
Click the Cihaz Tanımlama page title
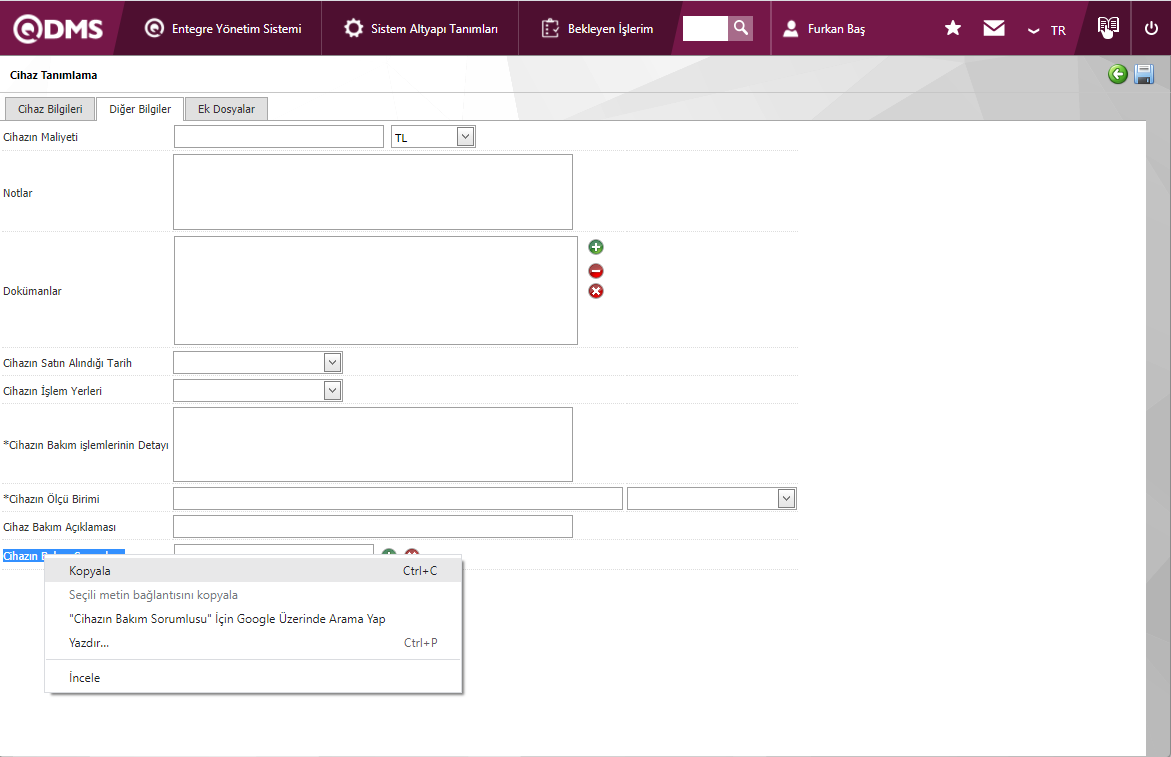(54, 75)
